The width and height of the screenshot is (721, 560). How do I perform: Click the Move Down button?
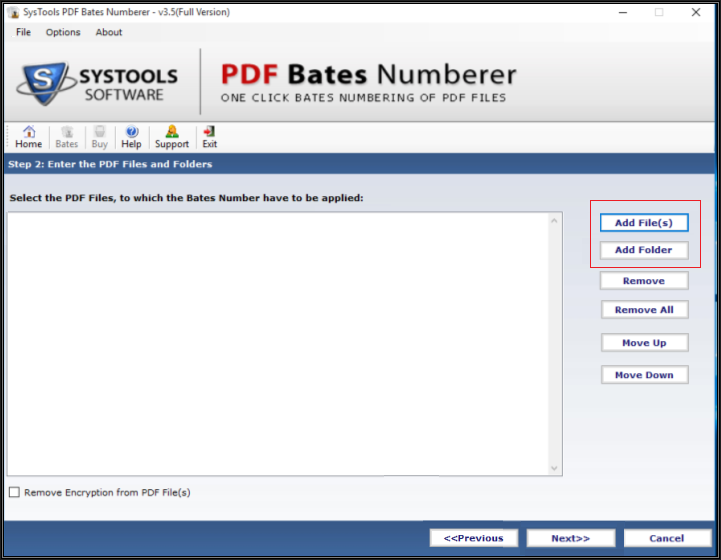pyautogui.click(x=644, y=375)
